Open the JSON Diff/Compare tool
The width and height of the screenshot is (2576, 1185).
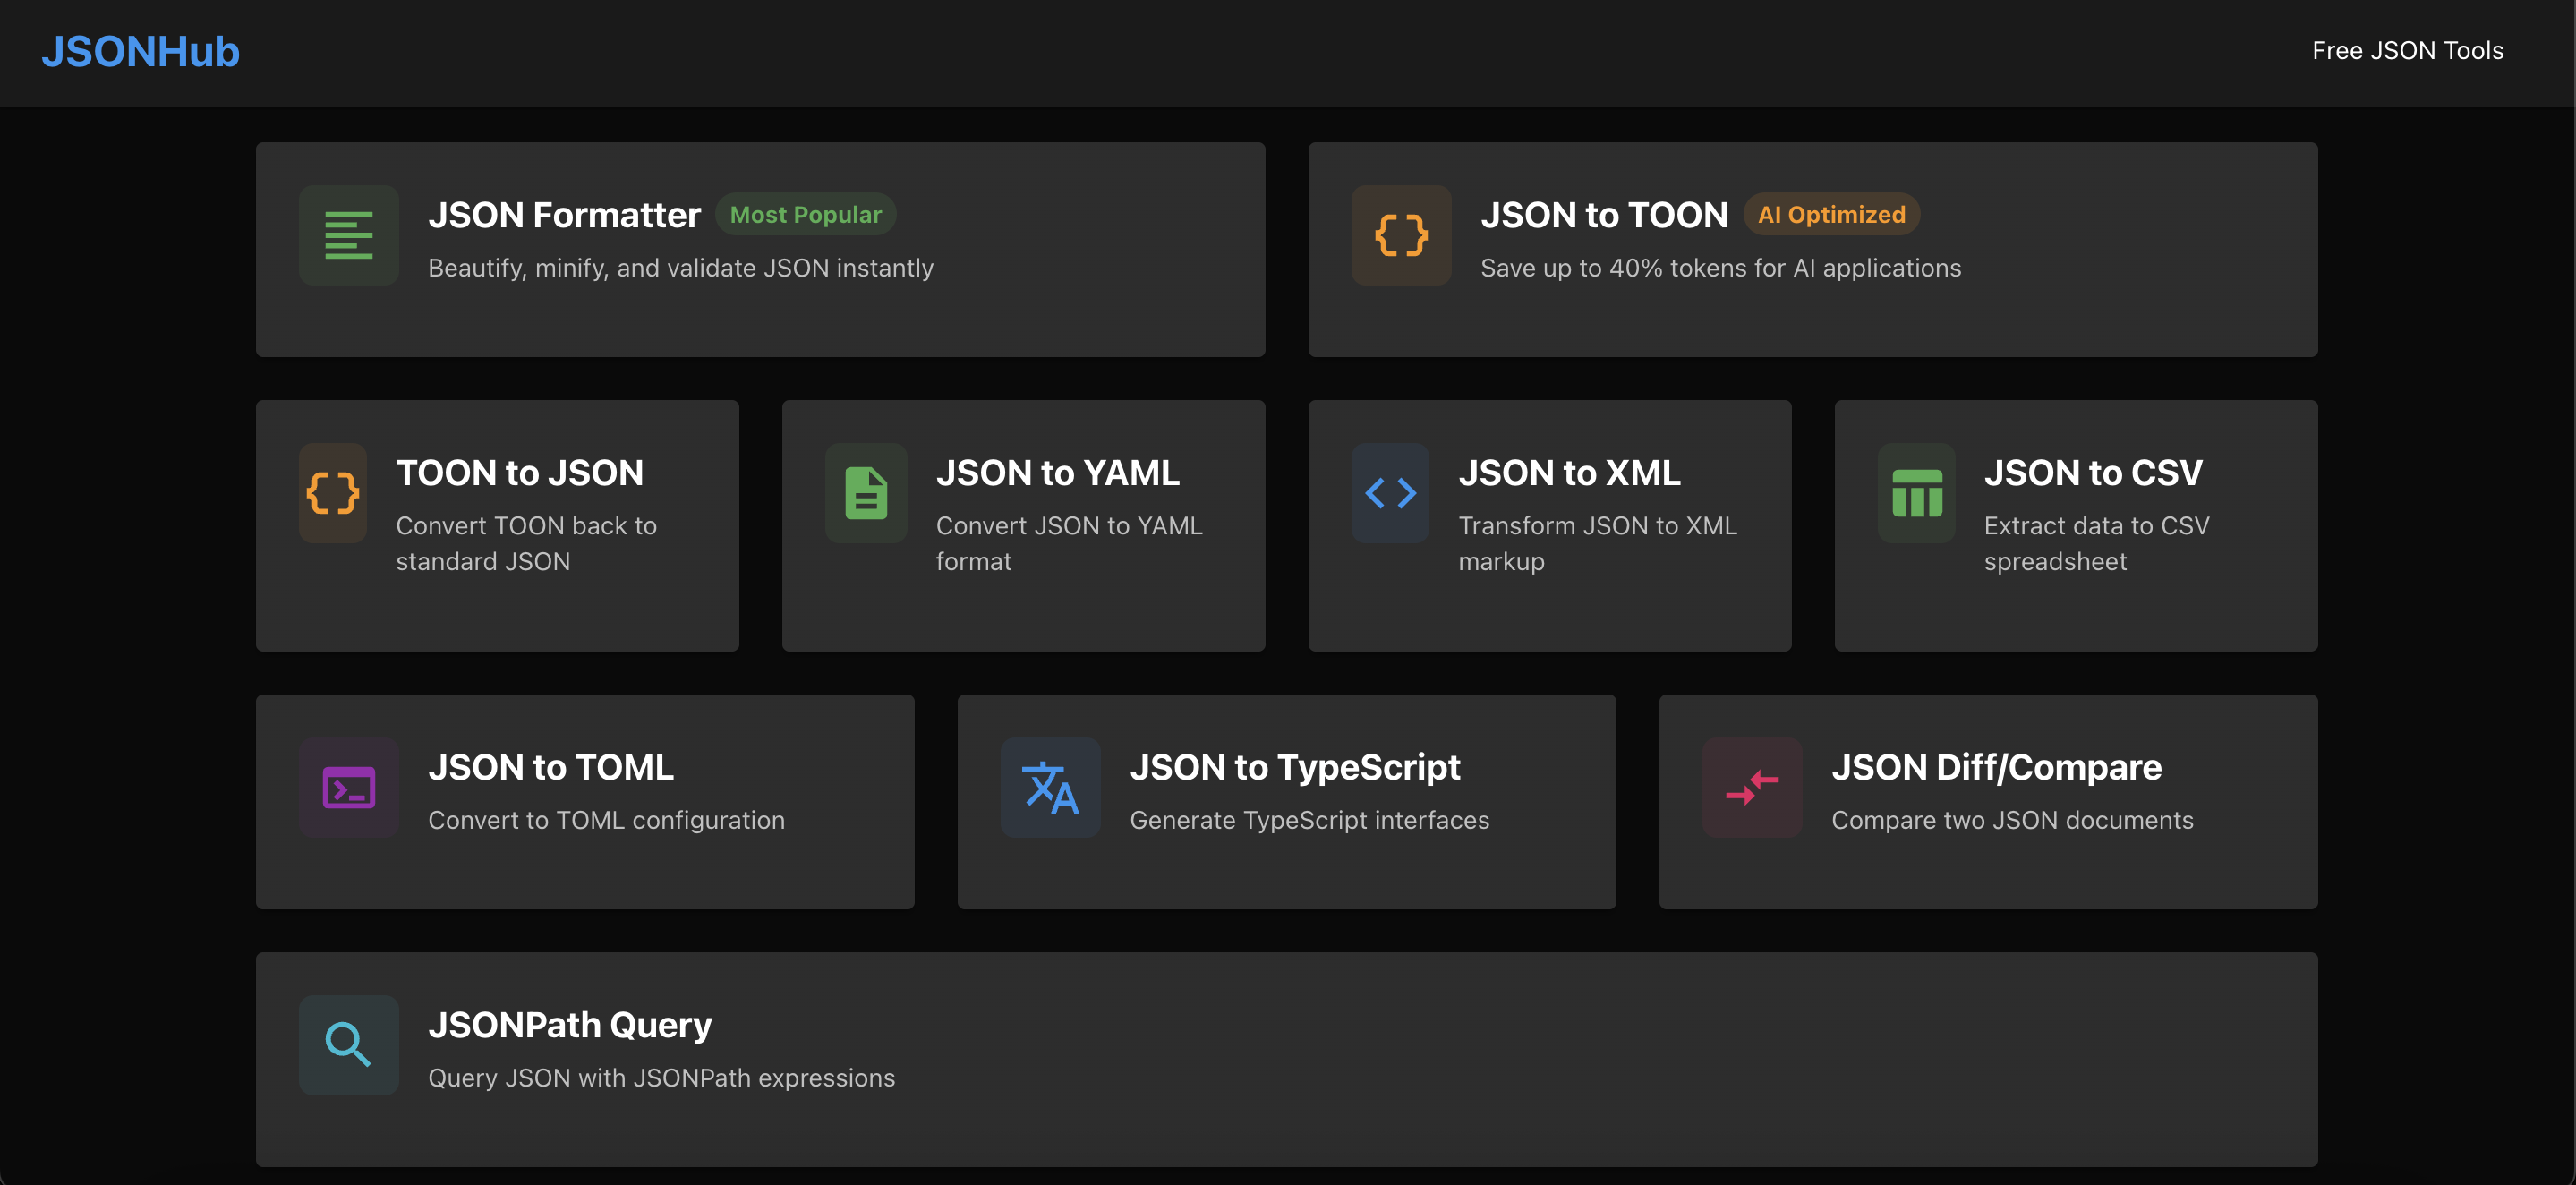pyautogui.click(x=1989, y=802)
